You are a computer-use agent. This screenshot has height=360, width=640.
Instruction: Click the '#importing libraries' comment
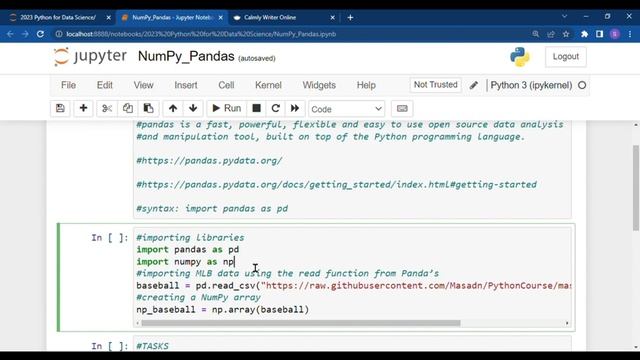(190, 238)
